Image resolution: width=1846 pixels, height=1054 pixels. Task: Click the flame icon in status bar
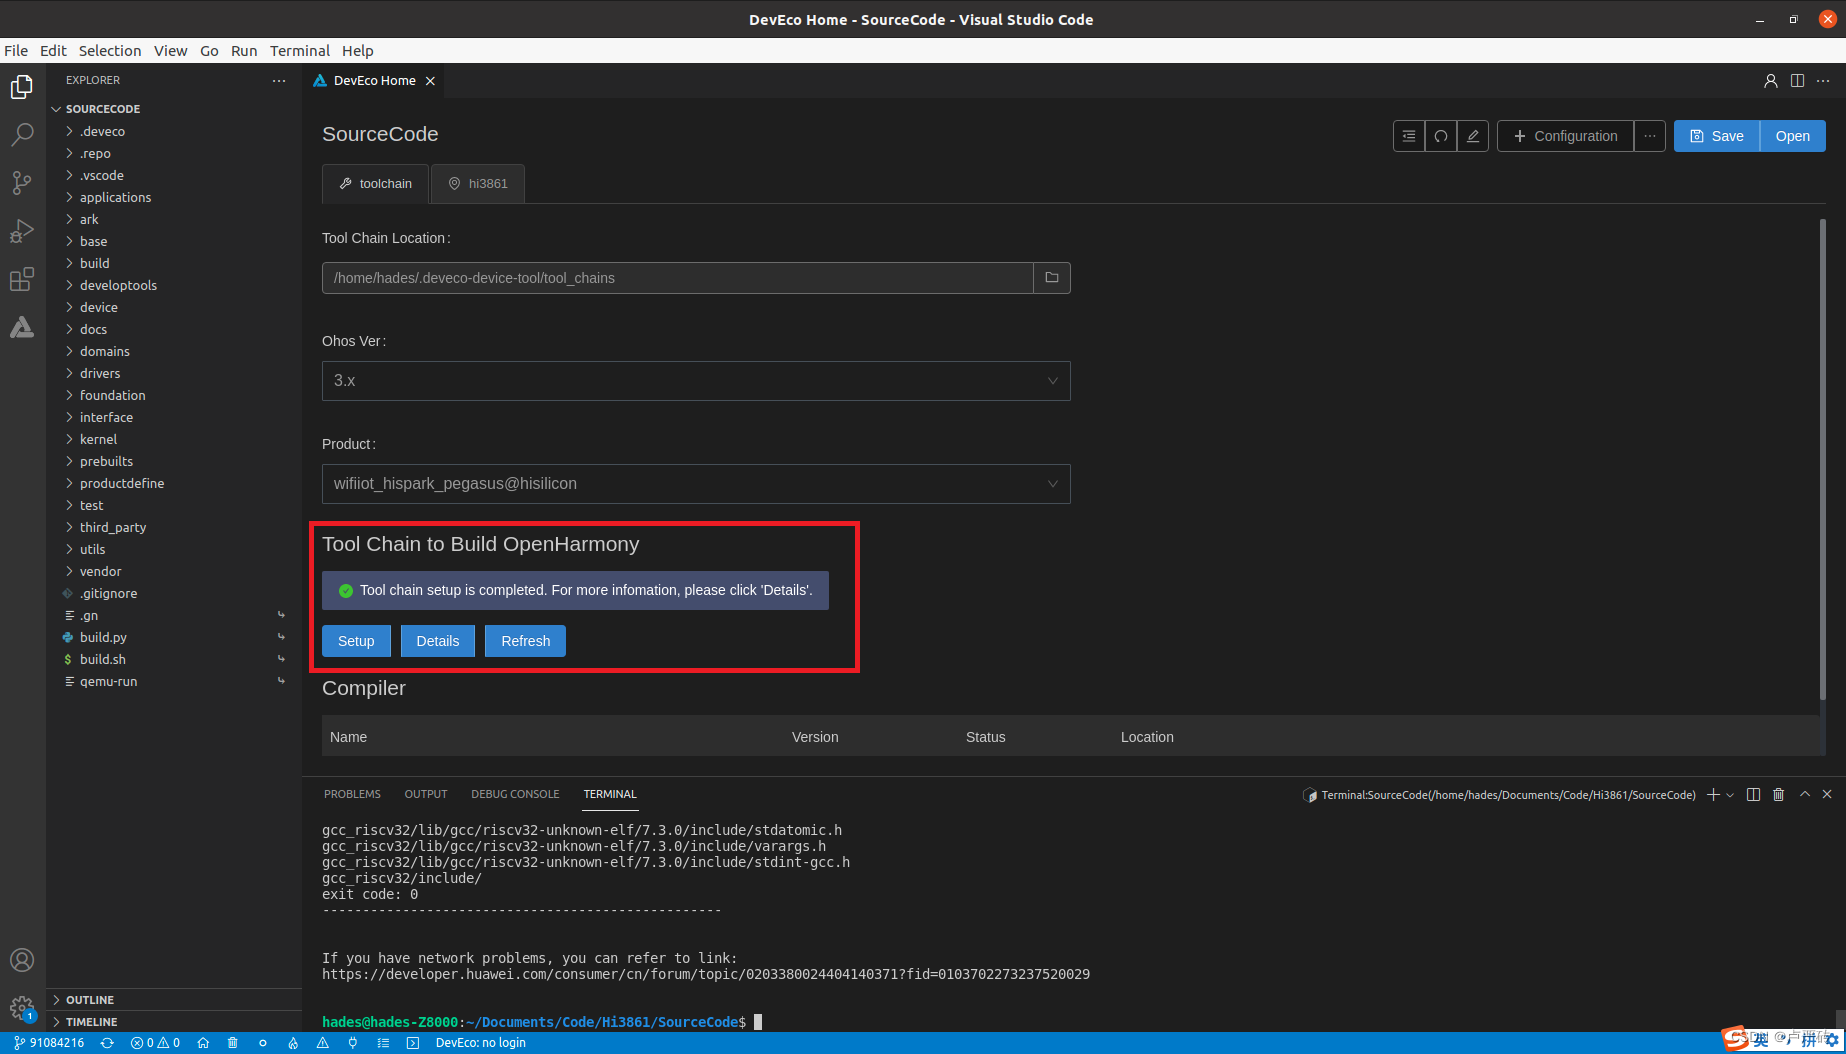click(293, 1043)
